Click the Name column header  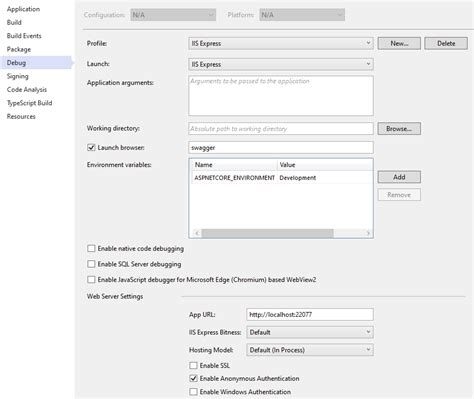coord(235,165)
